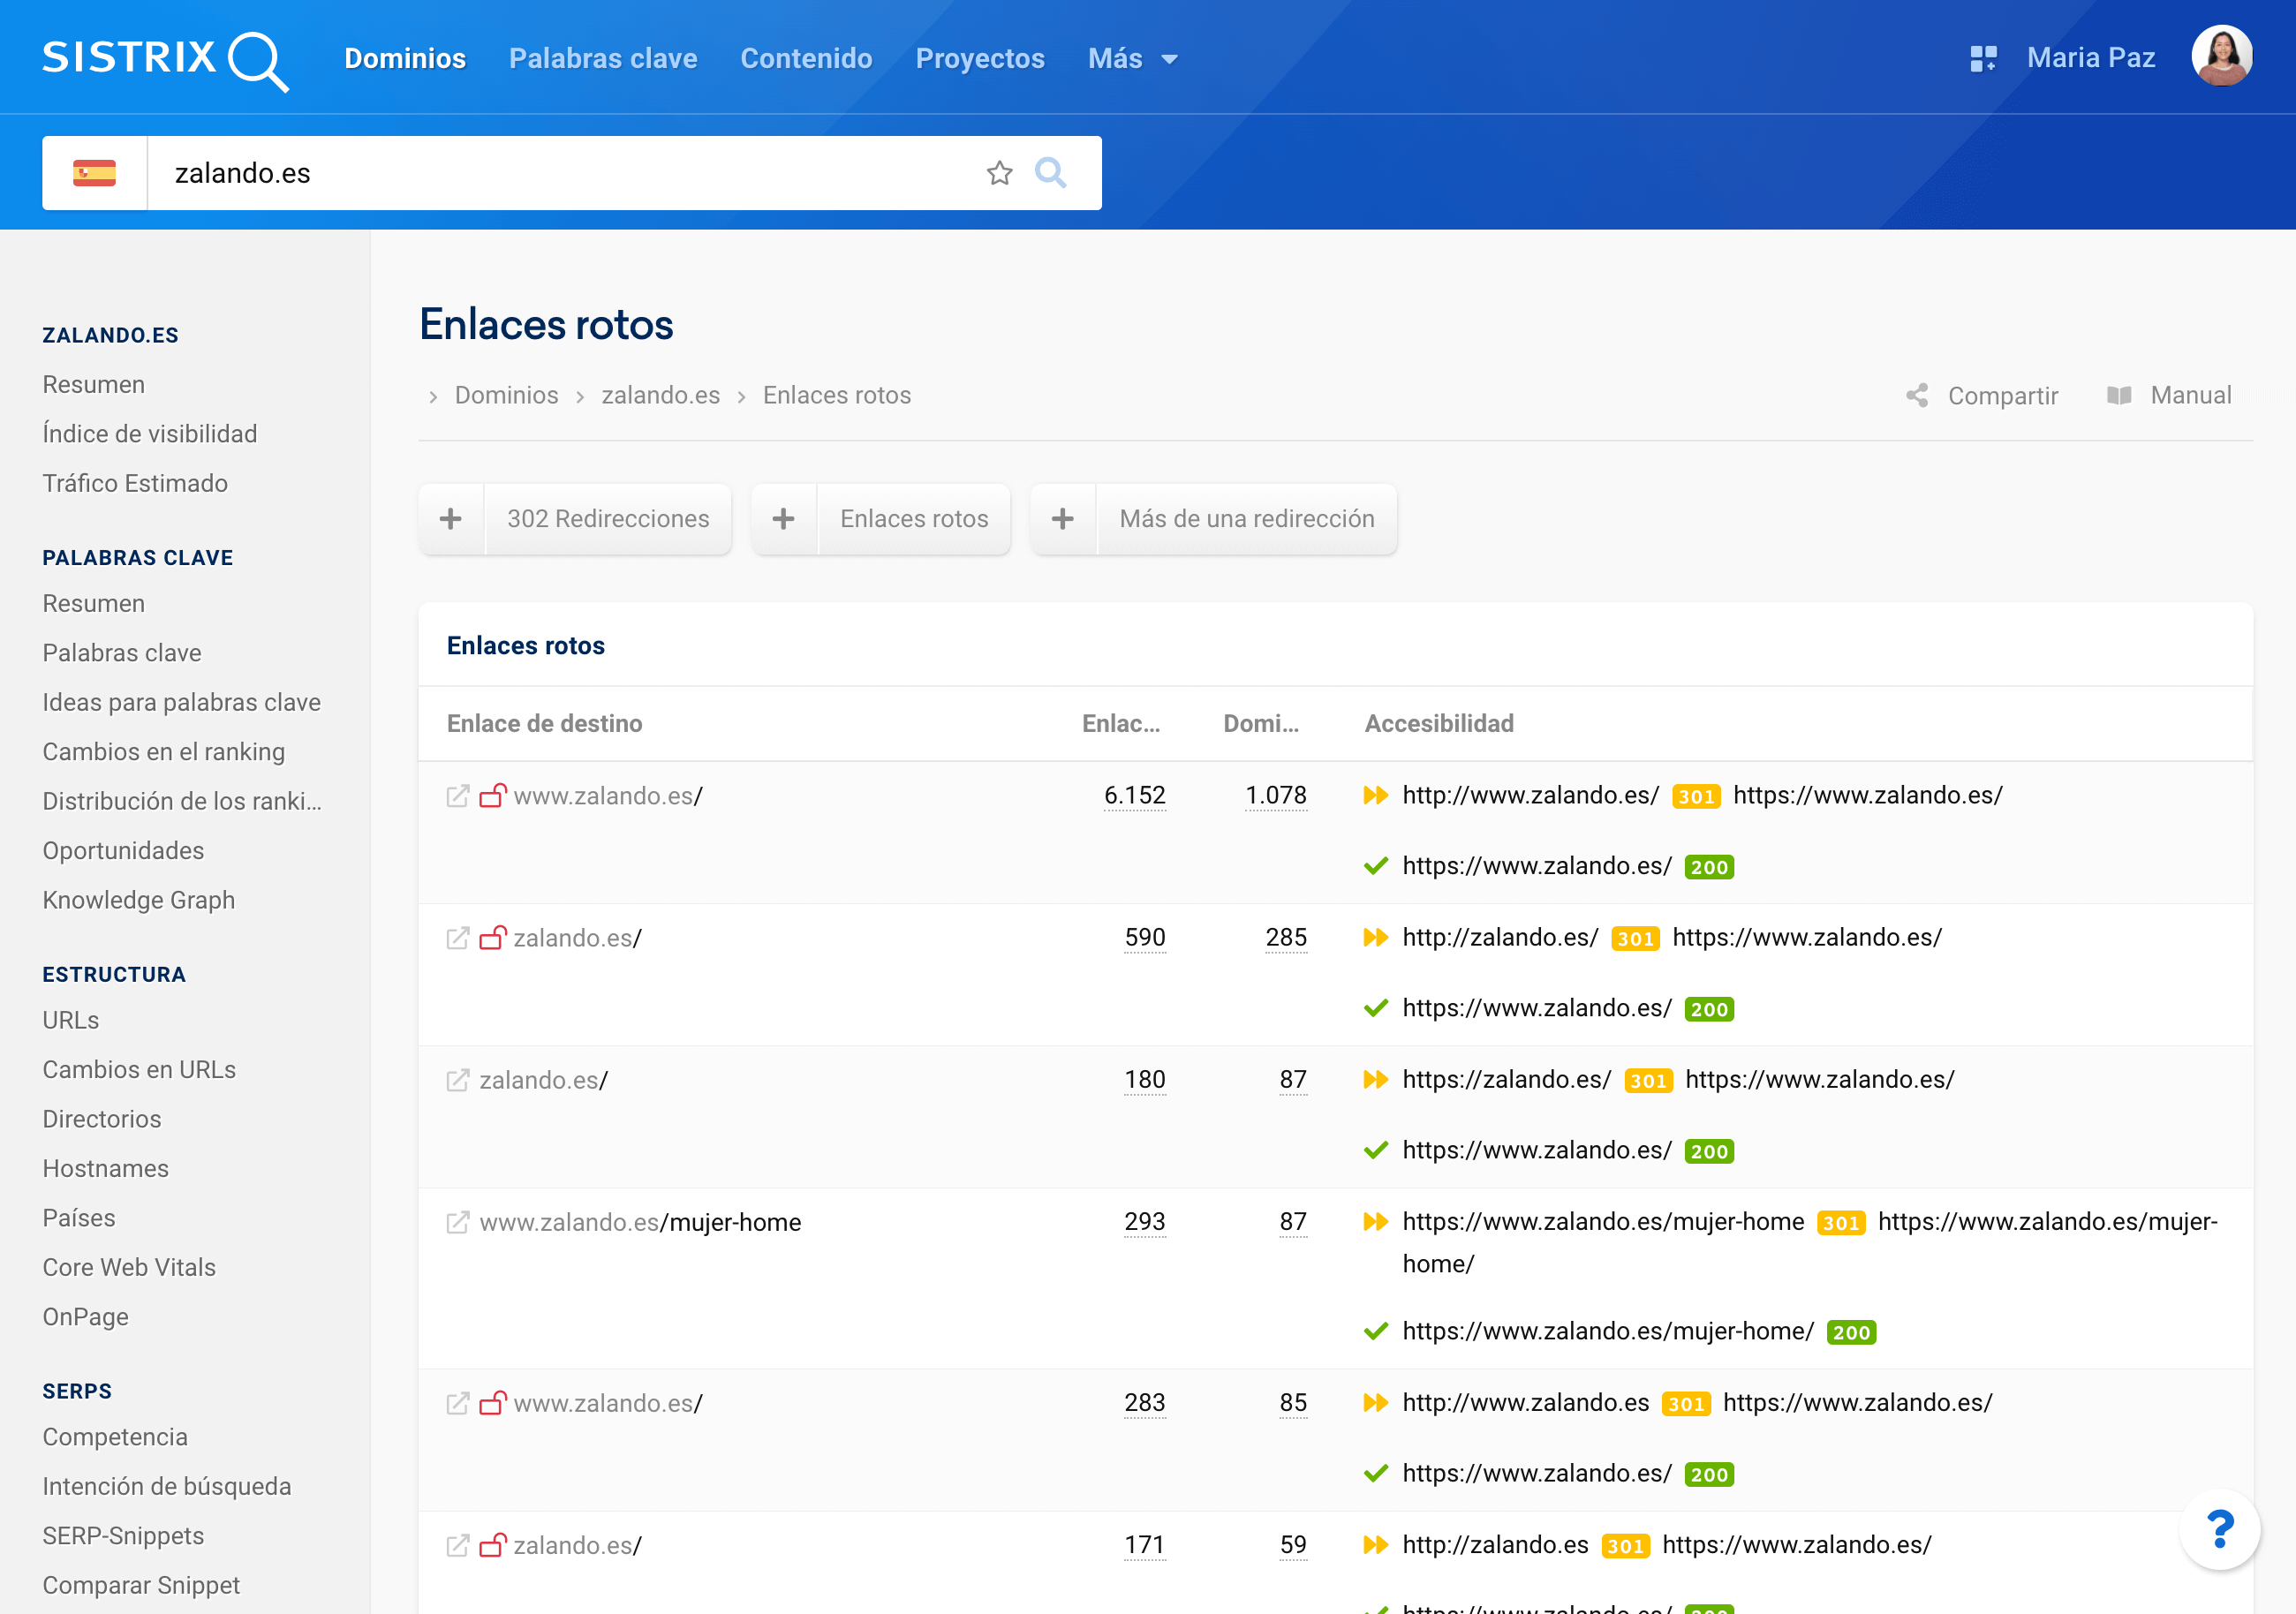Screen dimensions: 2296x1614
Task: Open external link icon for www.zalando.es/mujer-home
Action: click(x=458, y=1222)
